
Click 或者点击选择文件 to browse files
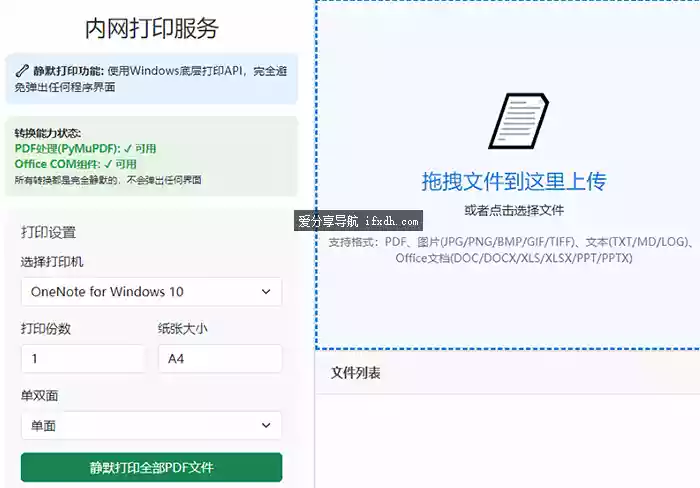[514, 211]
